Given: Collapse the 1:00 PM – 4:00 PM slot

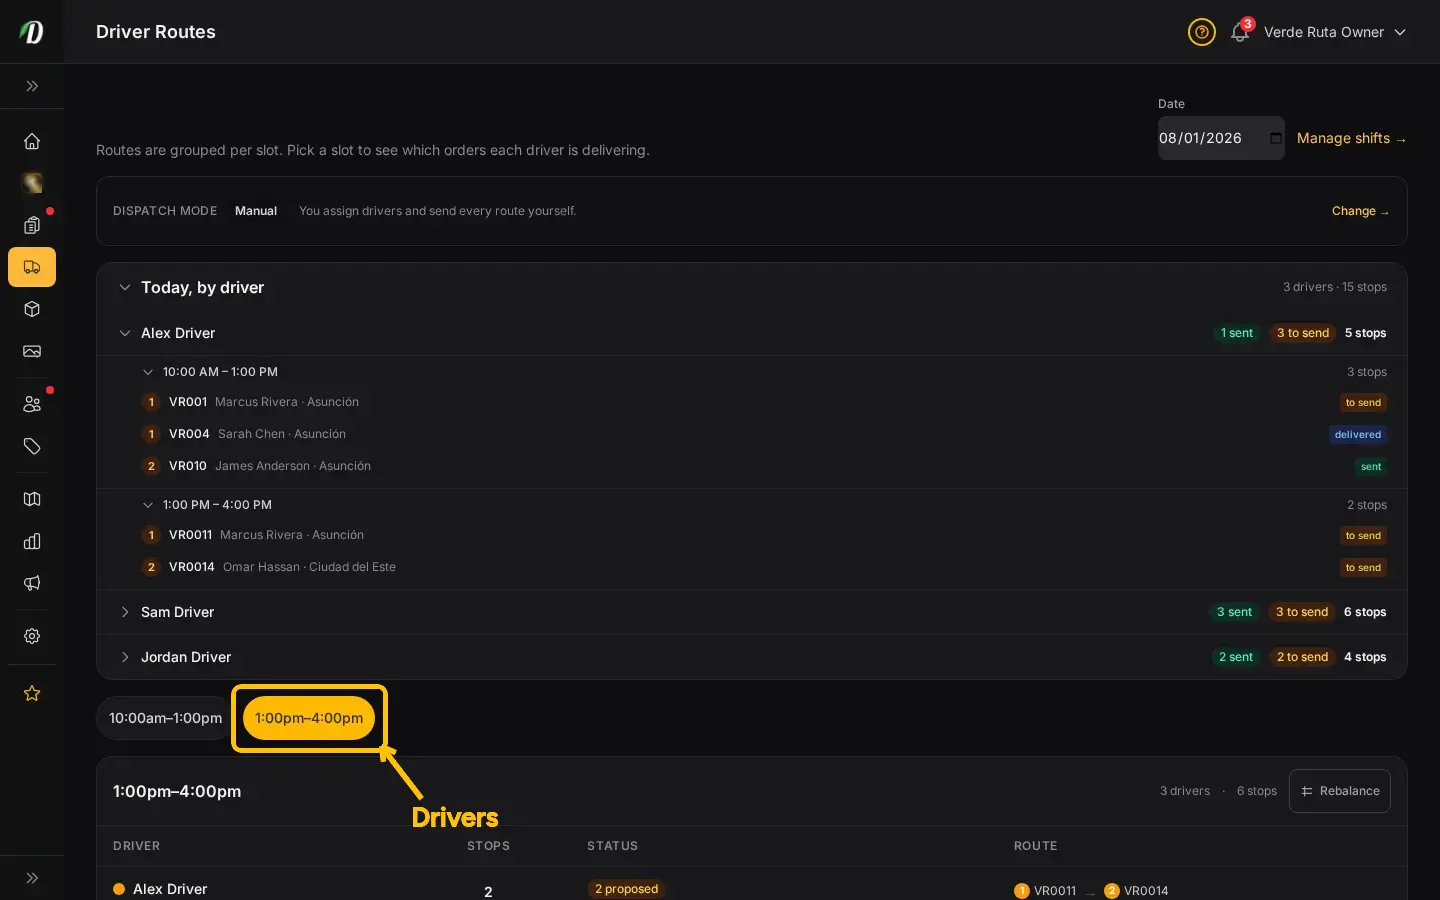Looking at the screenshot, I should (148, 505).
